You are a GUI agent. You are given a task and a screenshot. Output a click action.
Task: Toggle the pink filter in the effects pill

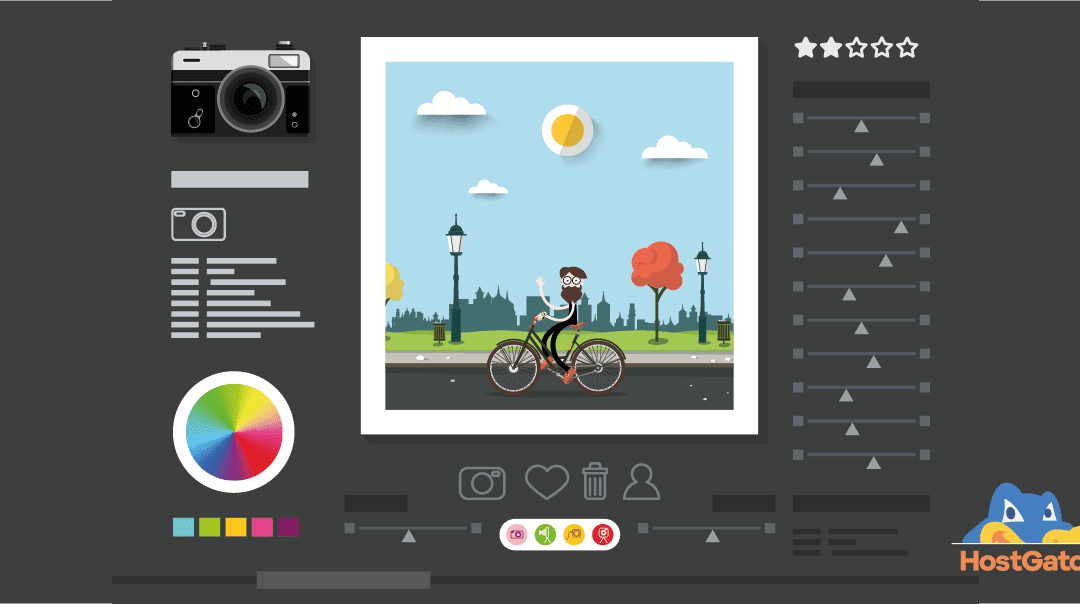[517, 533]
